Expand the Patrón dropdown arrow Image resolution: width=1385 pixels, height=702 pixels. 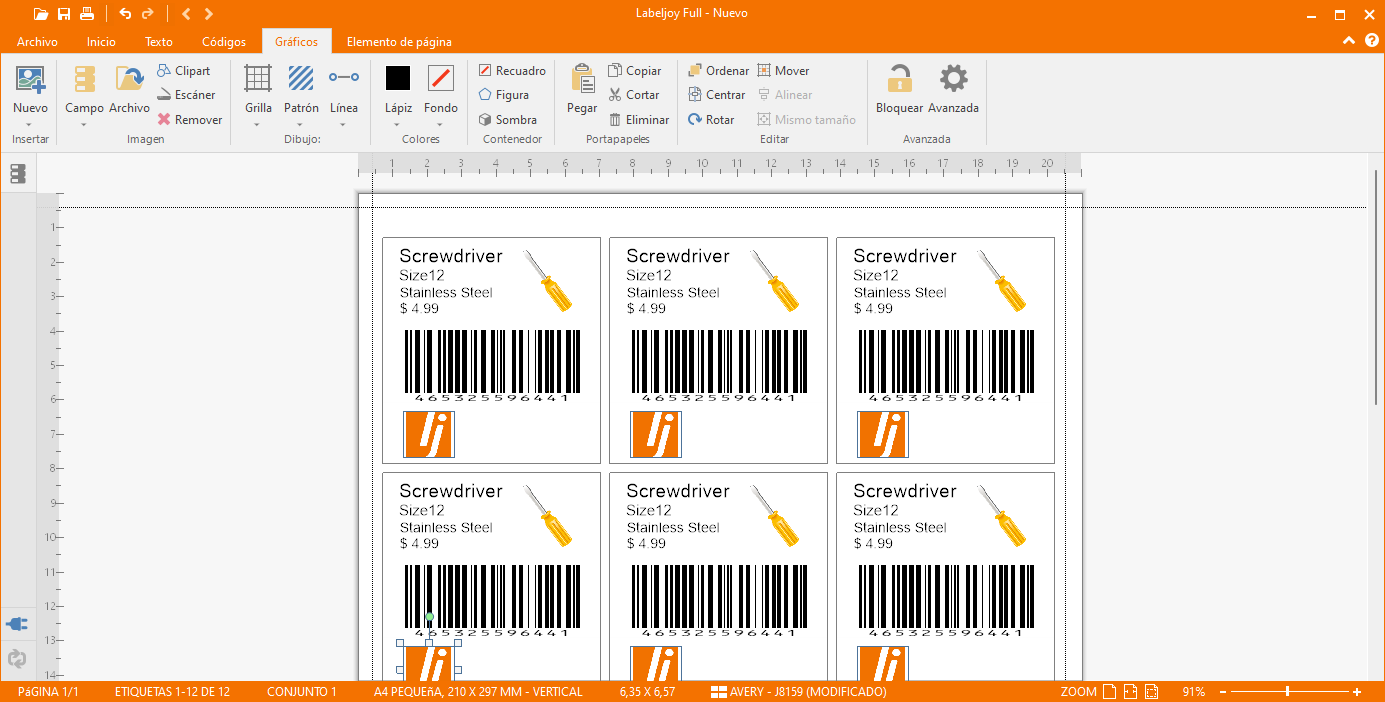[x=301, y=125]
